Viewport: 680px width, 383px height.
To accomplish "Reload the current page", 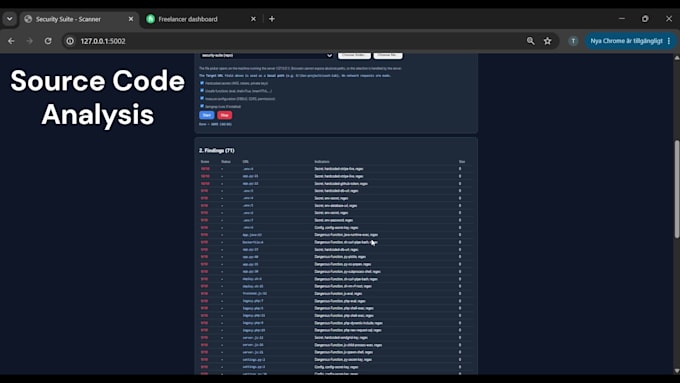I will tap(48, 41).
